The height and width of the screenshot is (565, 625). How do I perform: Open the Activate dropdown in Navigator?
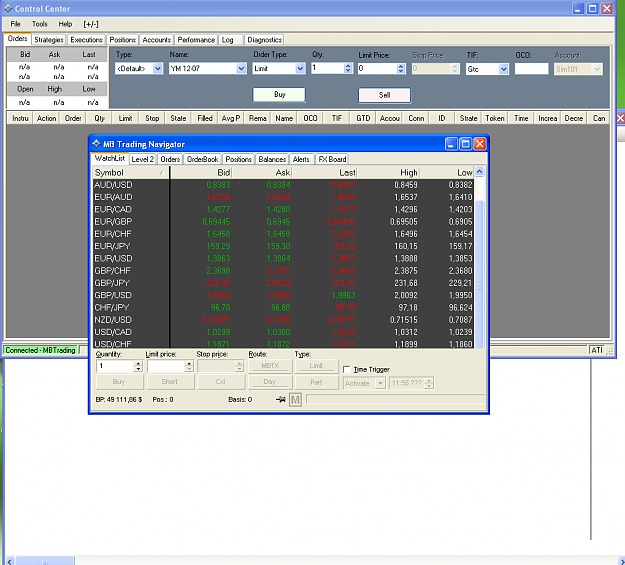(380, 383)
